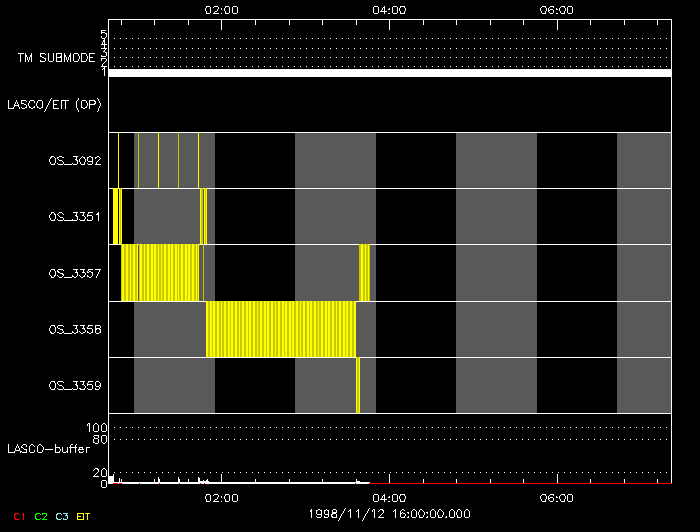700x532 pixels.
Task: Click the OS_3357 row label
Action: [x=75, y=273]
